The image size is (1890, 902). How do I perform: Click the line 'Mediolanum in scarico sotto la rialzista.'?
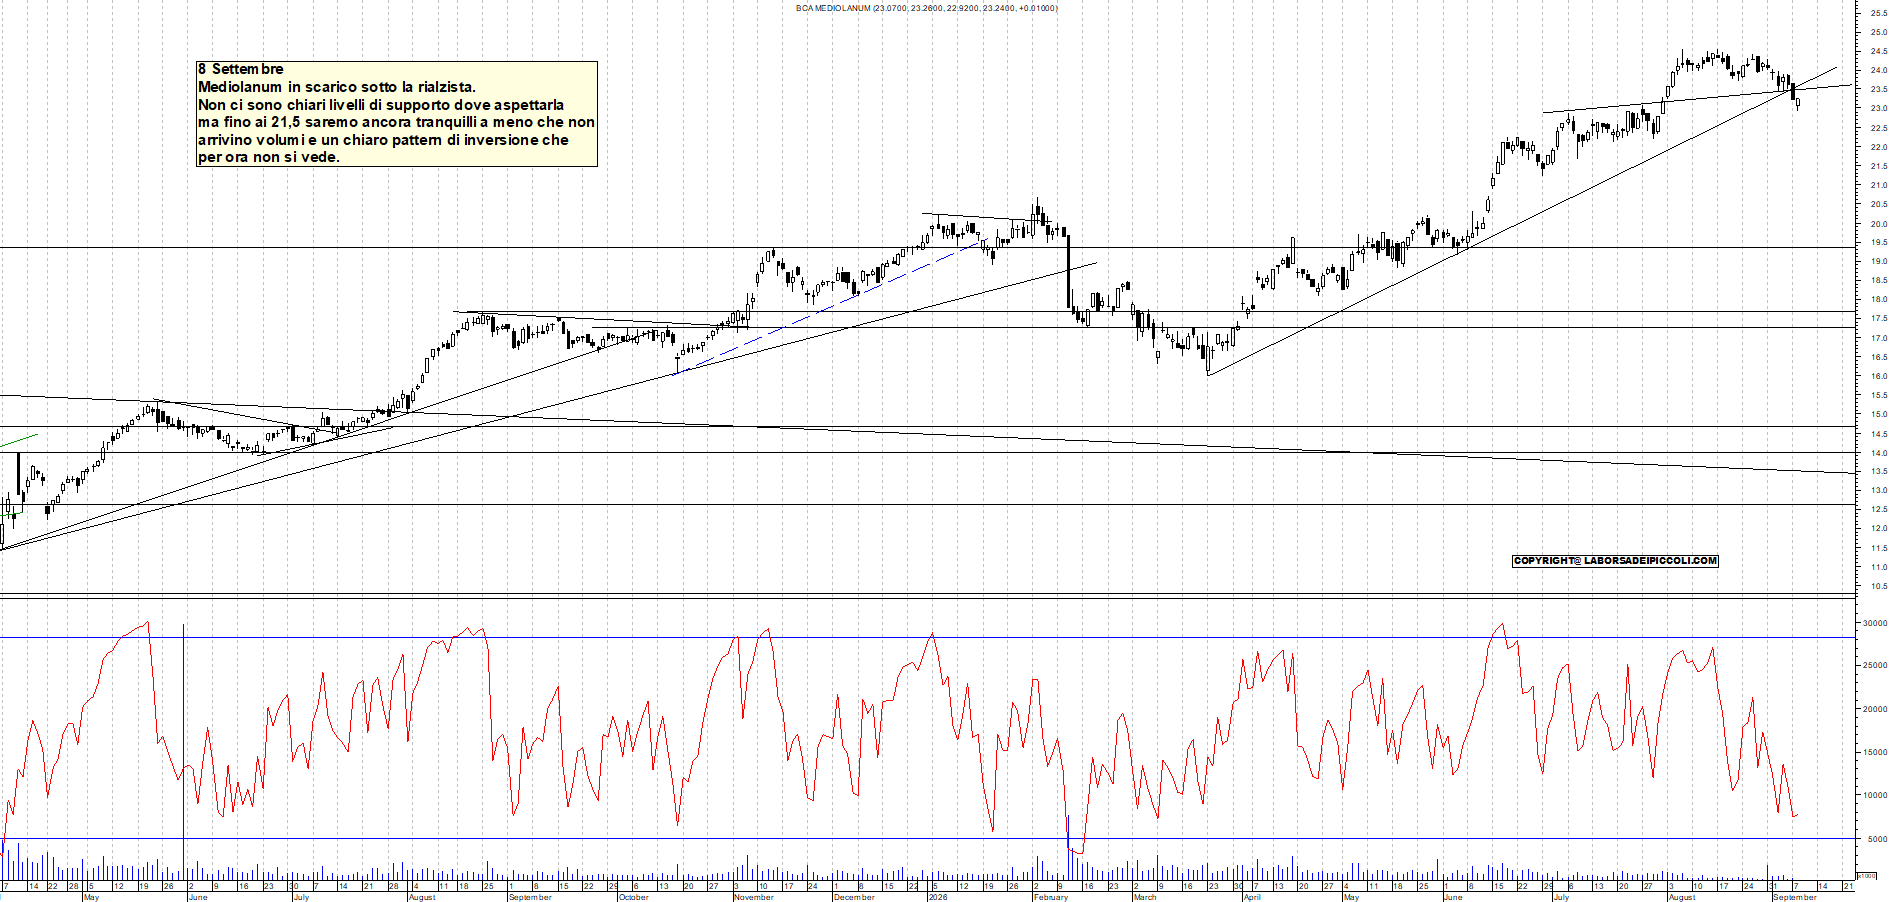(x=337, y=87)
